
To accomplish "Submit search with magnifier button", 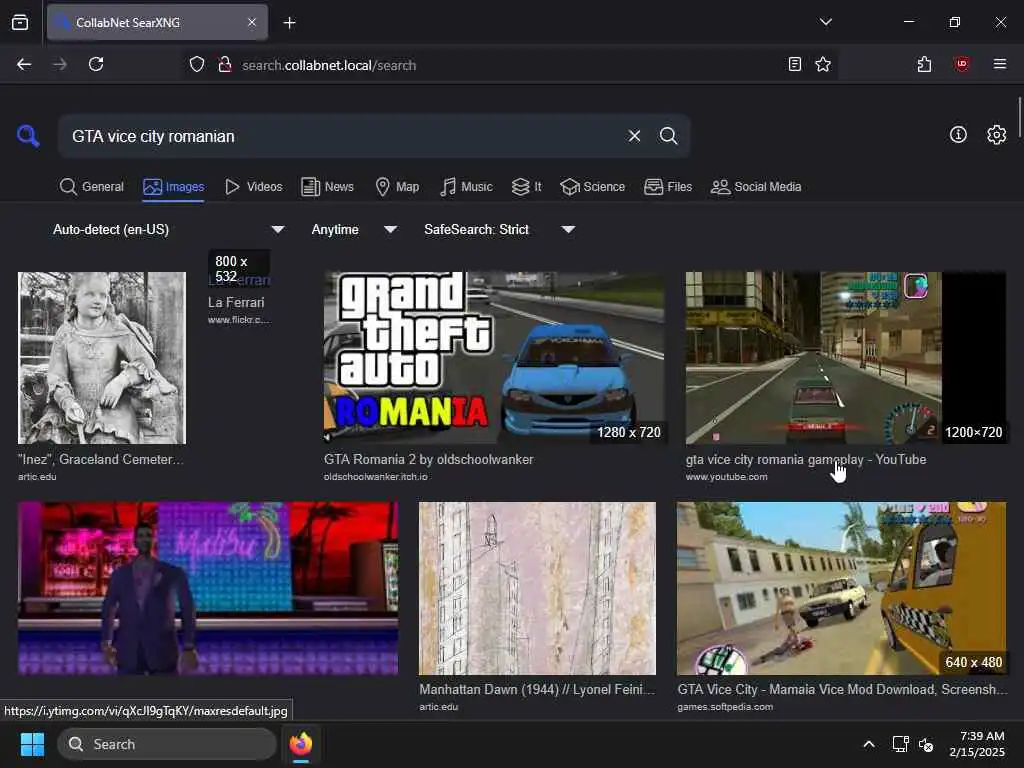I will pos(668,136).
